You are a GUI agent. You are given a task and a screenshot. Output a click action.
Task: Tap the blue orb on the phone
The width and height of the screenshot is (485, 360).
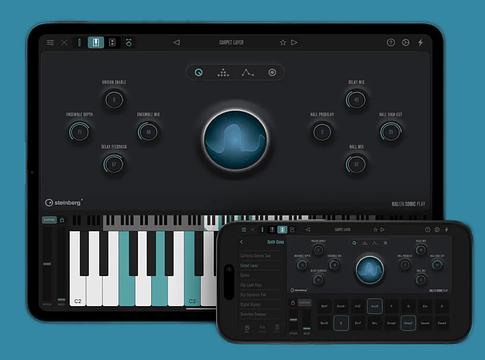[x=369, y=270]
